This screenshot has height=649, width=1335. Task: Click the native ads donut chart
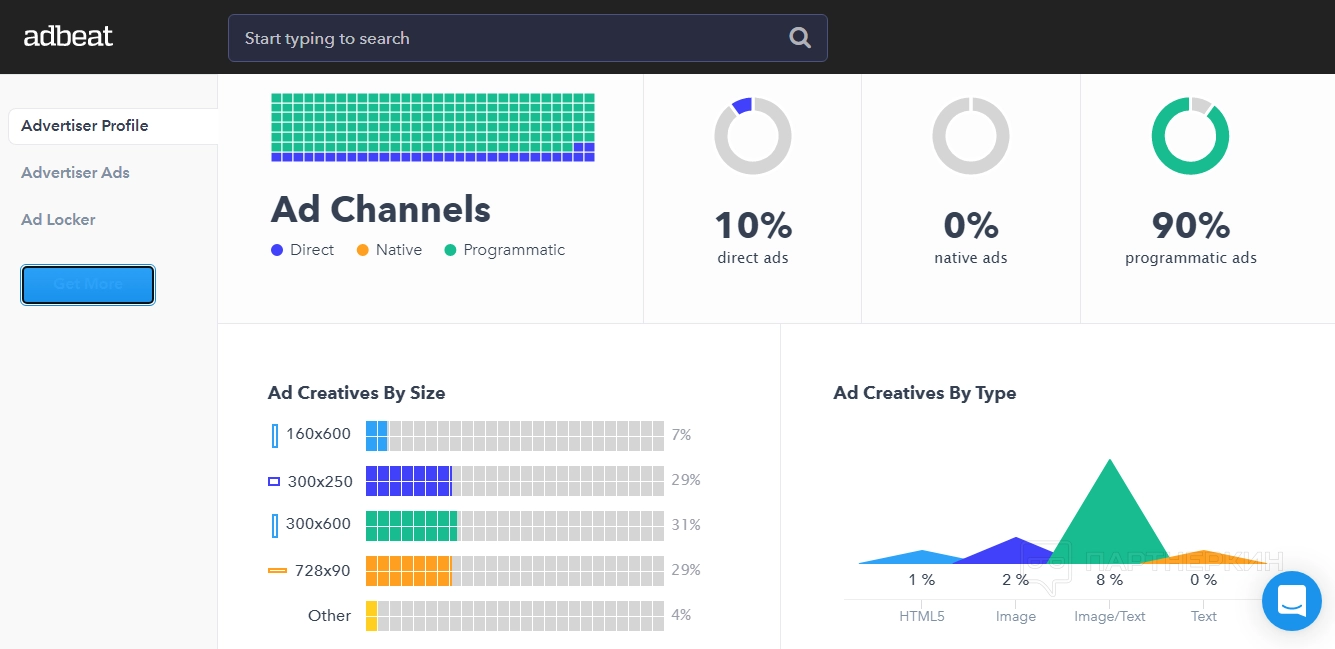[x=970, y=136]
